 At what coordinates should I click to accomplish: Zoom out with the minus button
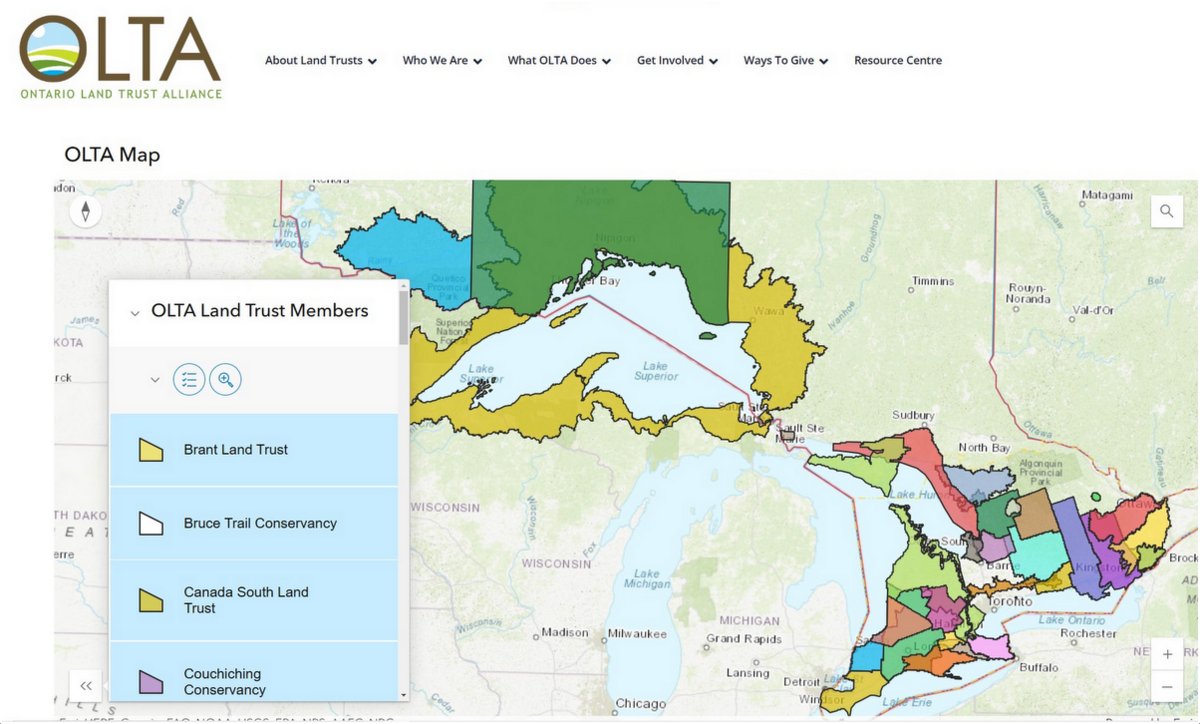click(x=1167, y=687)
